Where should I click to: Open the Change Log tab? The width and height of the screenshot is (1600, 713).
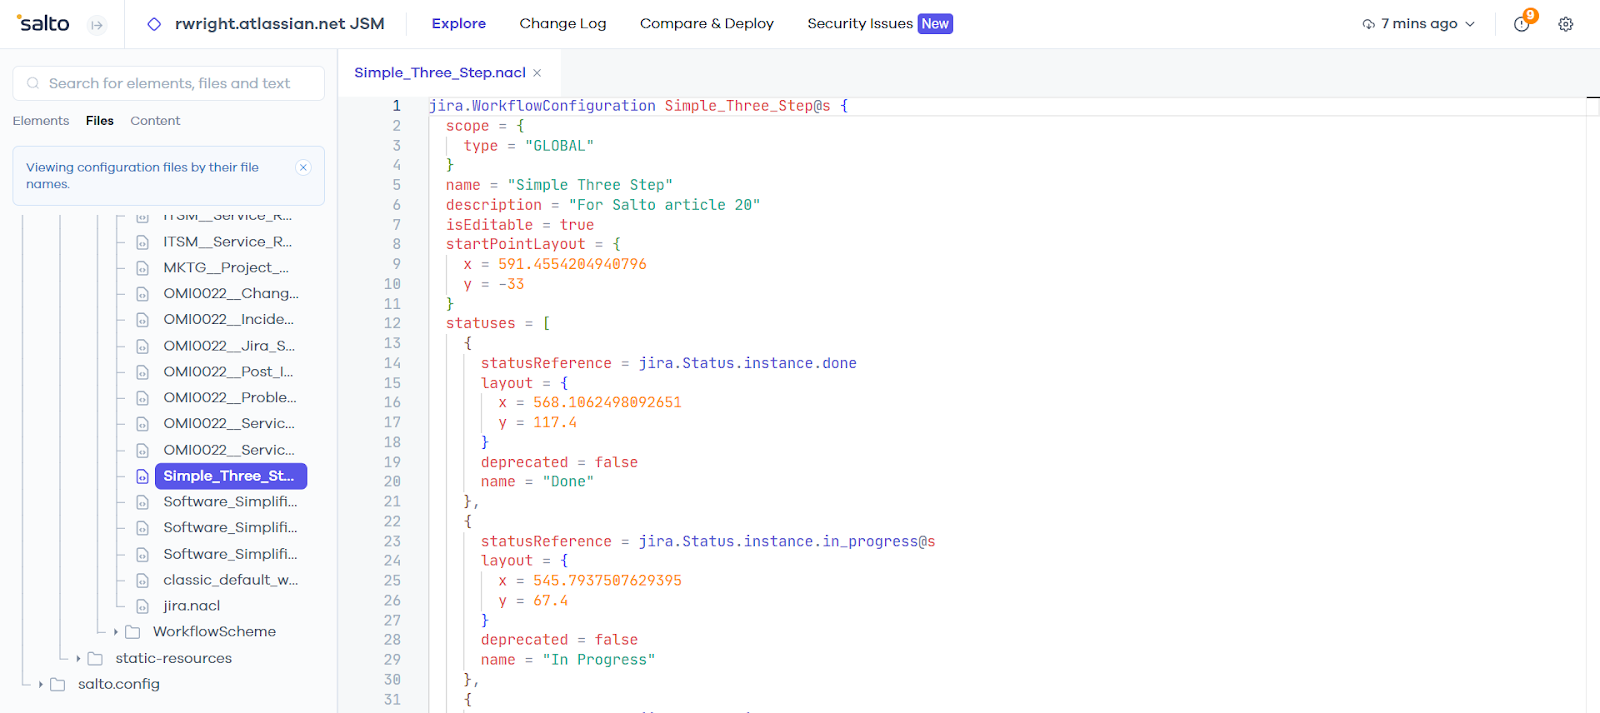click(x=563, y=23)
